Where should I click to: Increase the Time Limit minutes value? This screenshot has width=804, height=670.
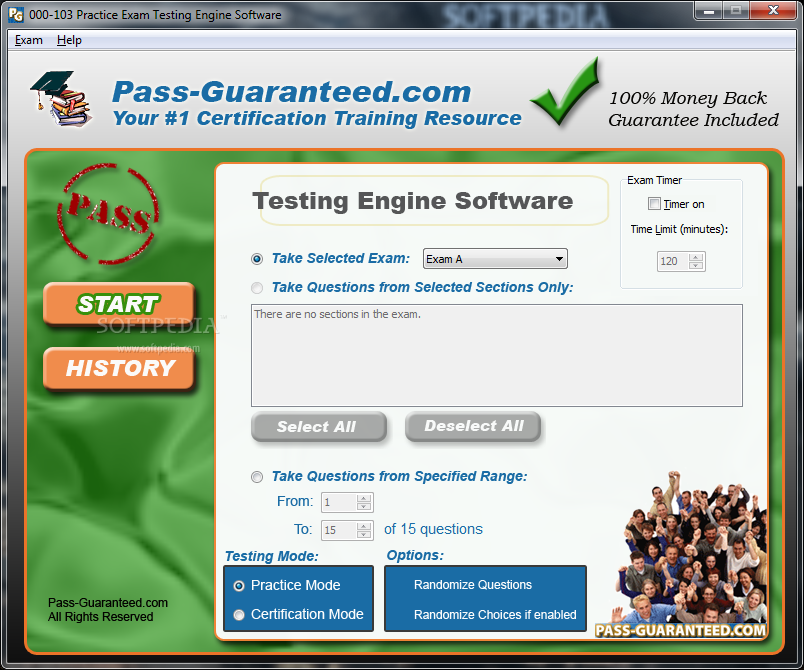click(696, 257)
